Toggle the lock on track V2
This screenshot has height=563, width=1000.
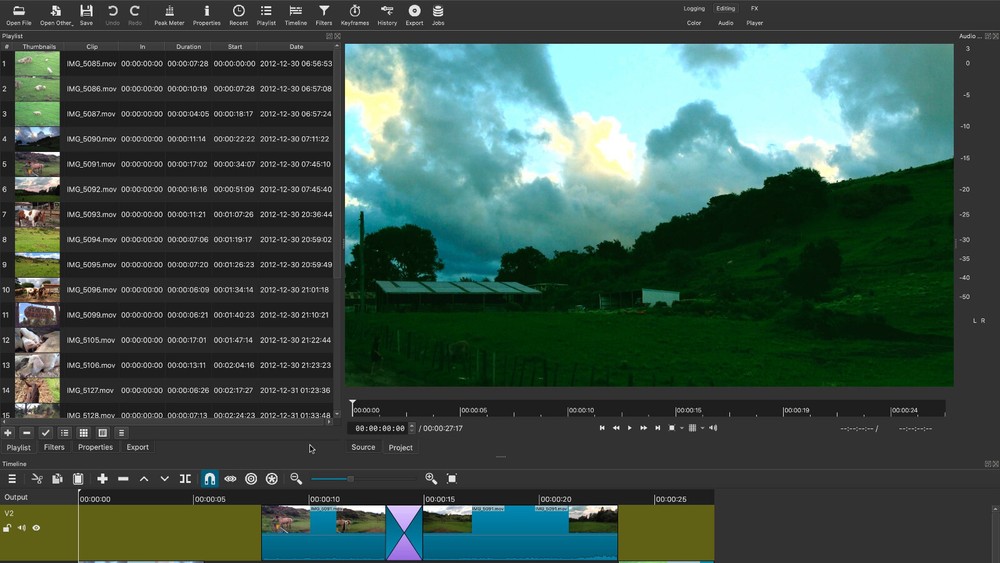tap(7, 528)
